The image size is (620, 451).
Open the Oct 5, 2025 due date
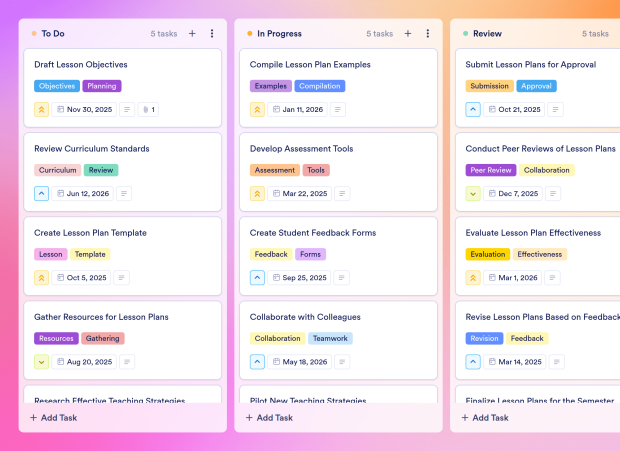81,278
